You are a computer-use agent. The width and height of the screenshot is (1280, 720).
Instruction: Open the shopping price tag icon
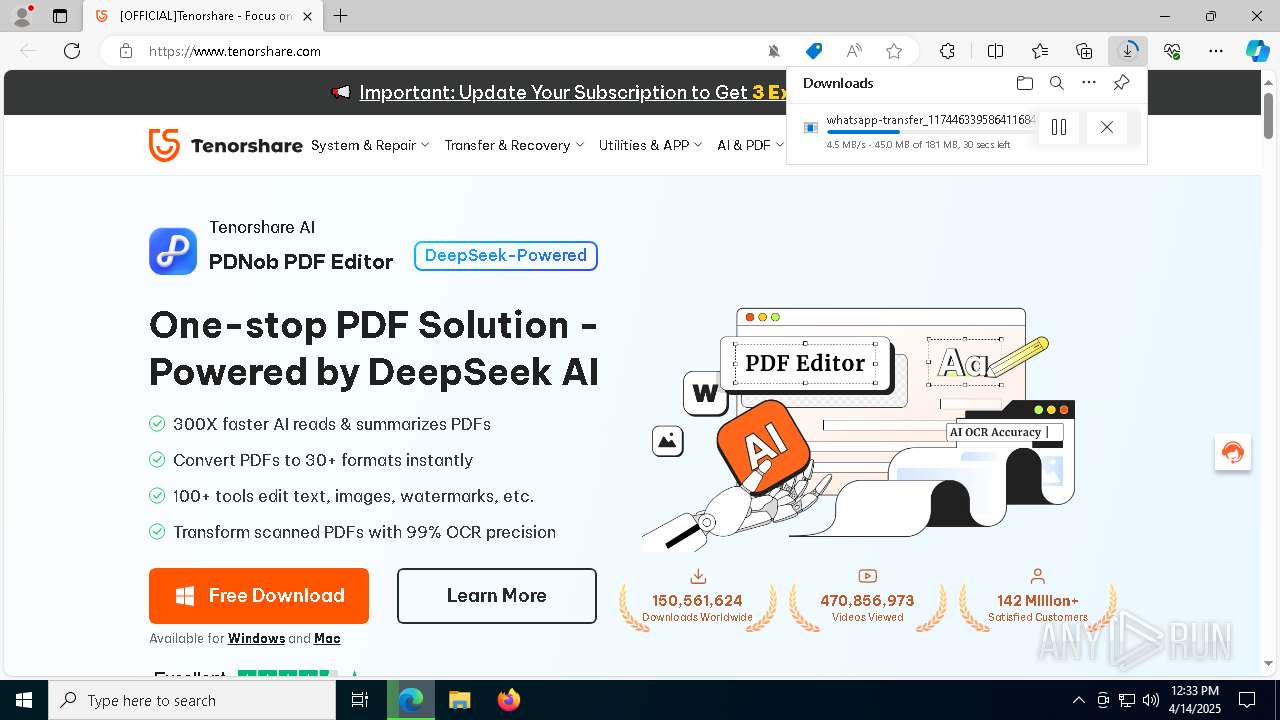pos(814,51)
